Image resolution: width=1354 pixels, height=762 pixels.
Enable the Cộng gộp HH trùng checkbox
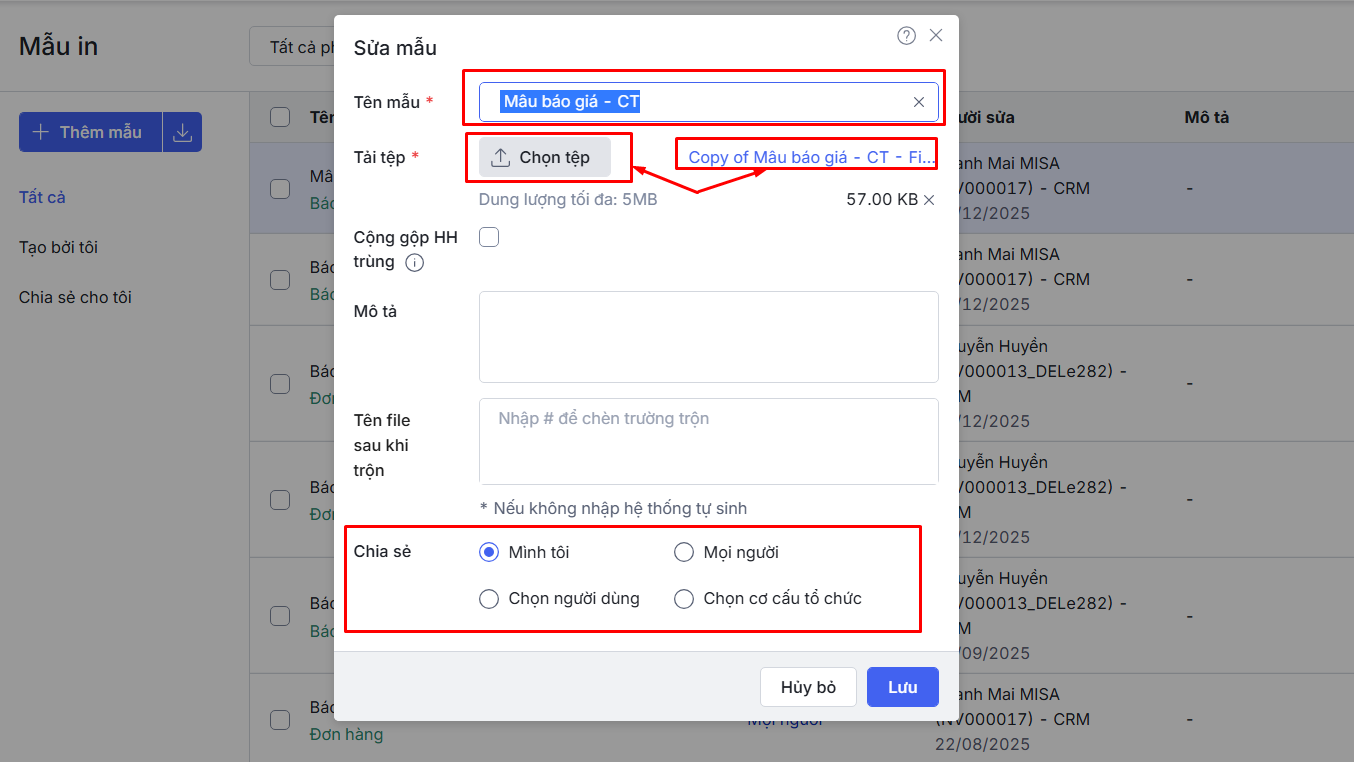[x=489, y=237]
